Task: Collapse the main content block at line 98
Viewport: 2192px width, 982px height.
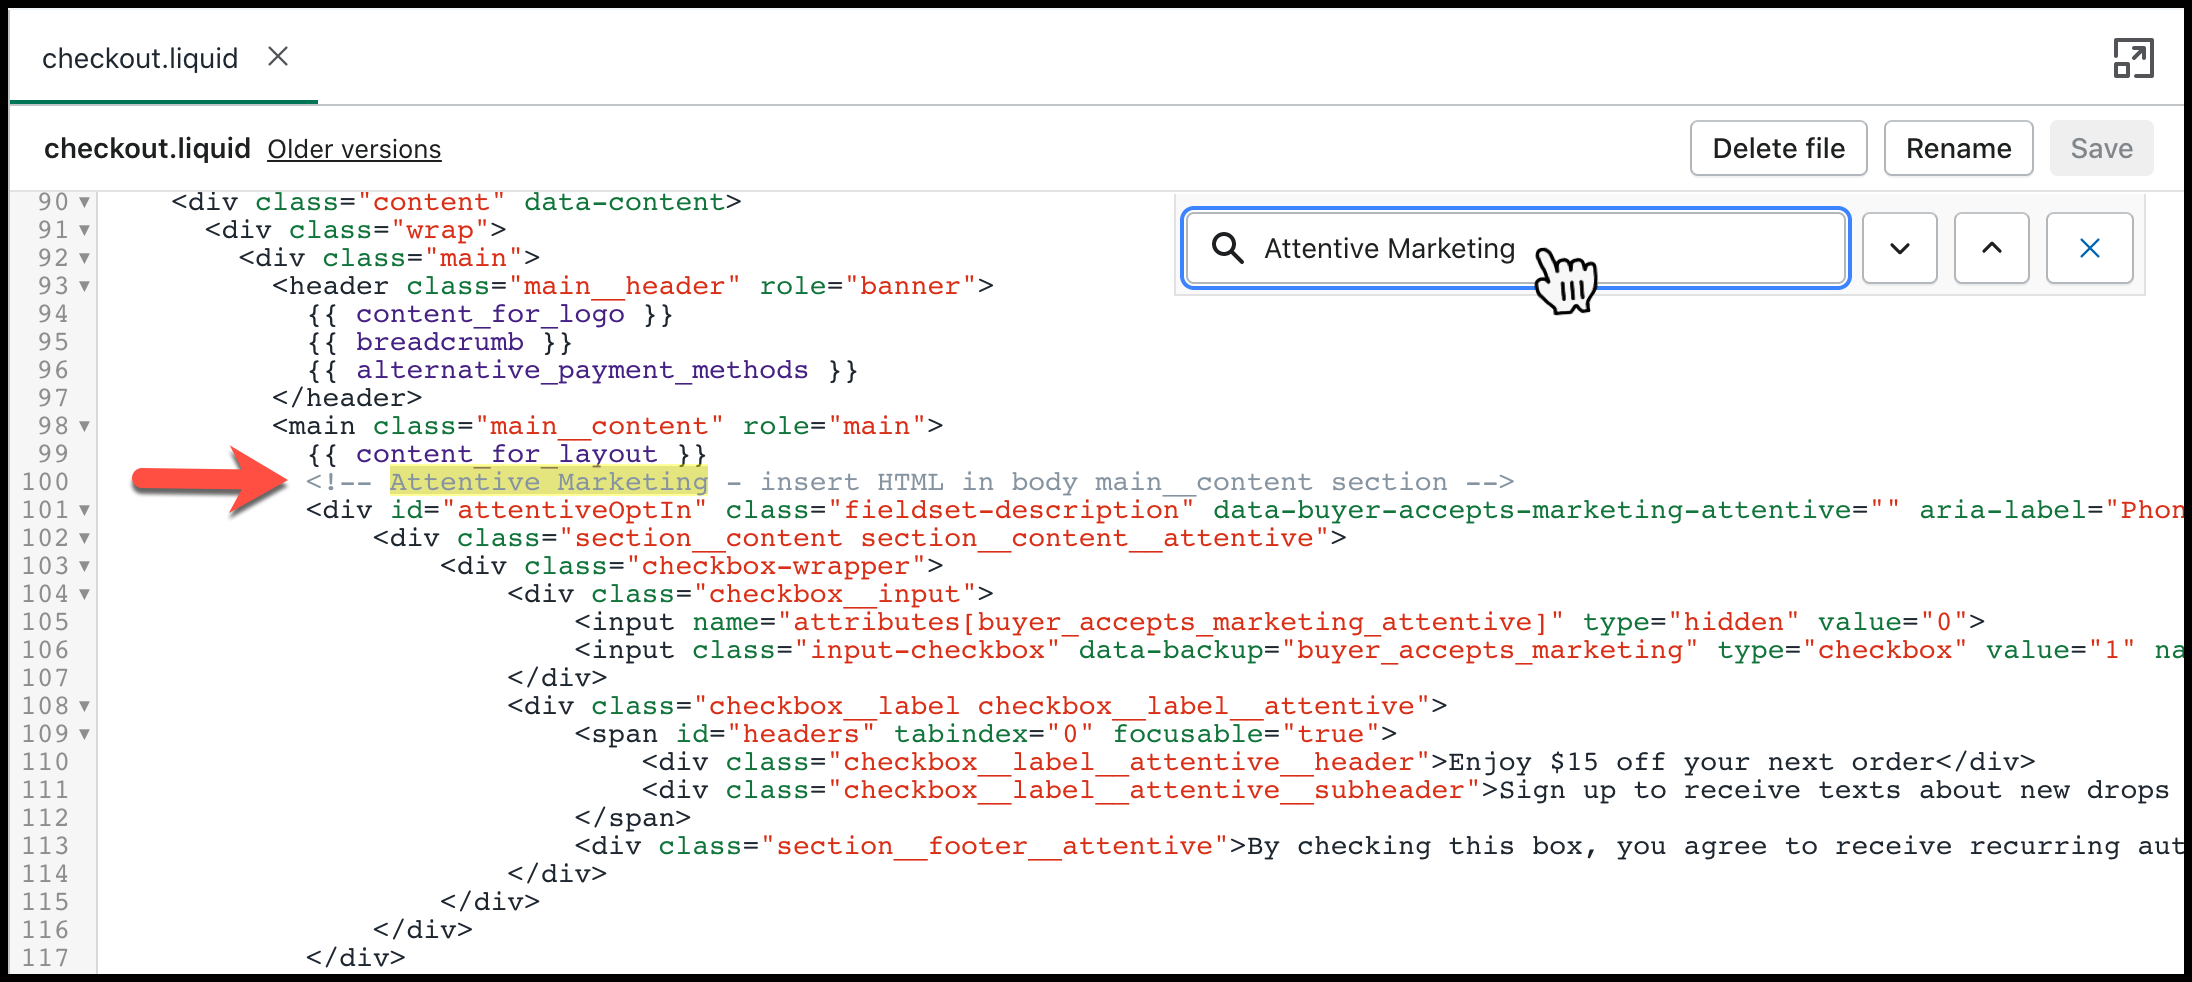Action: [x=85, y=425]
